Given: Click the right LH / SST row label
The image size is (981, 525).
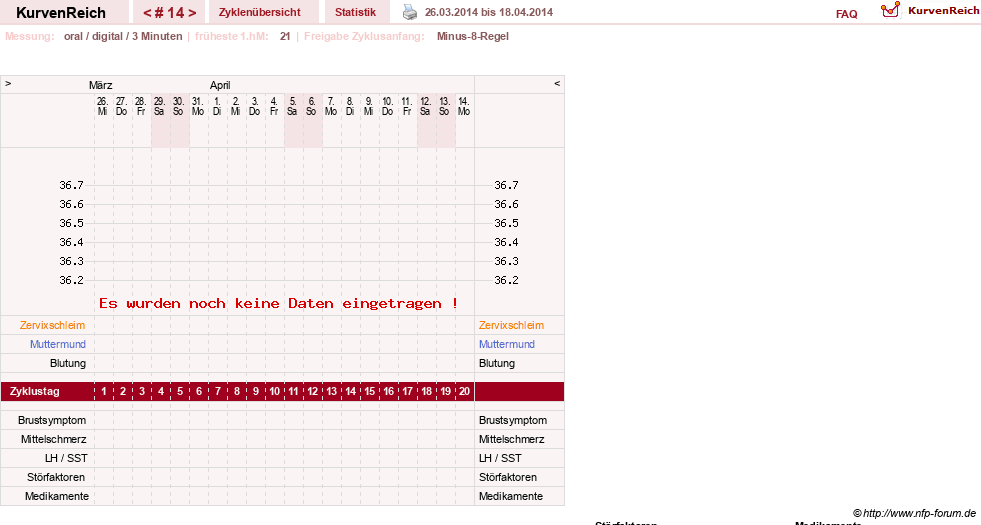Looking at the screenshot, I should [x=500, y=458].
